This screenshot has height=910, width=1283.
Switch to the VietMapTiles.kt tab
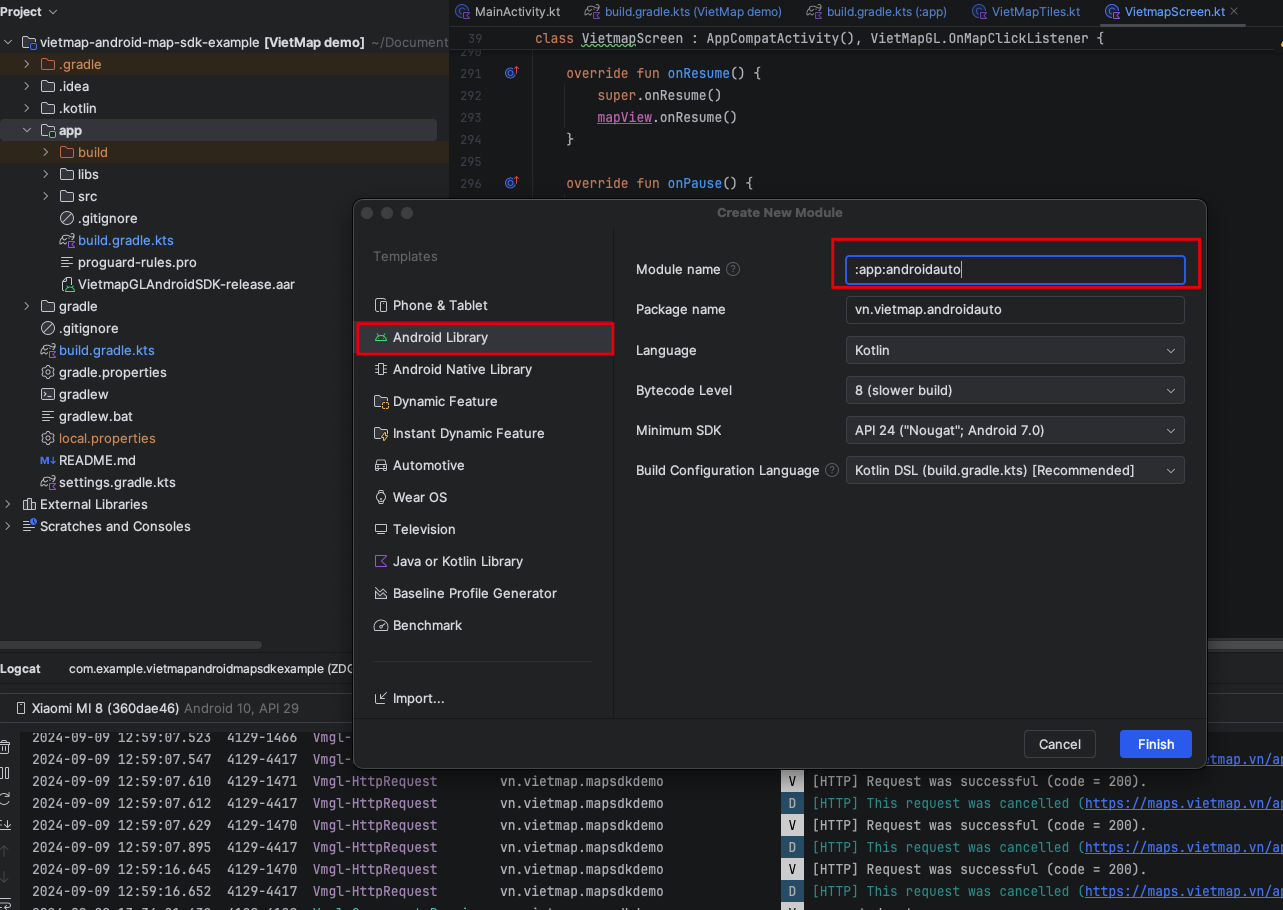[1025, 12]
